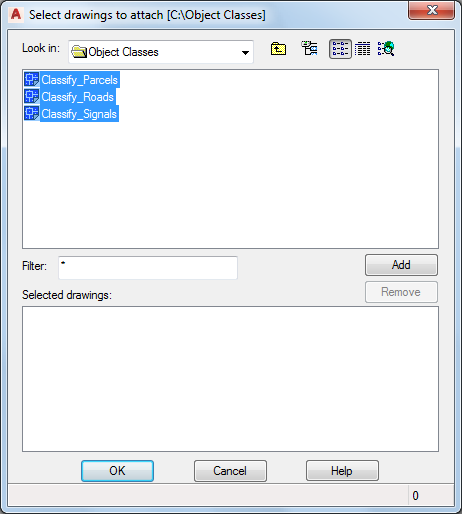Image resolution: width=462 pixels, height=514 pixels.
Task: Click the Classify_Signals drawing file icon
Action: (32, 113)
